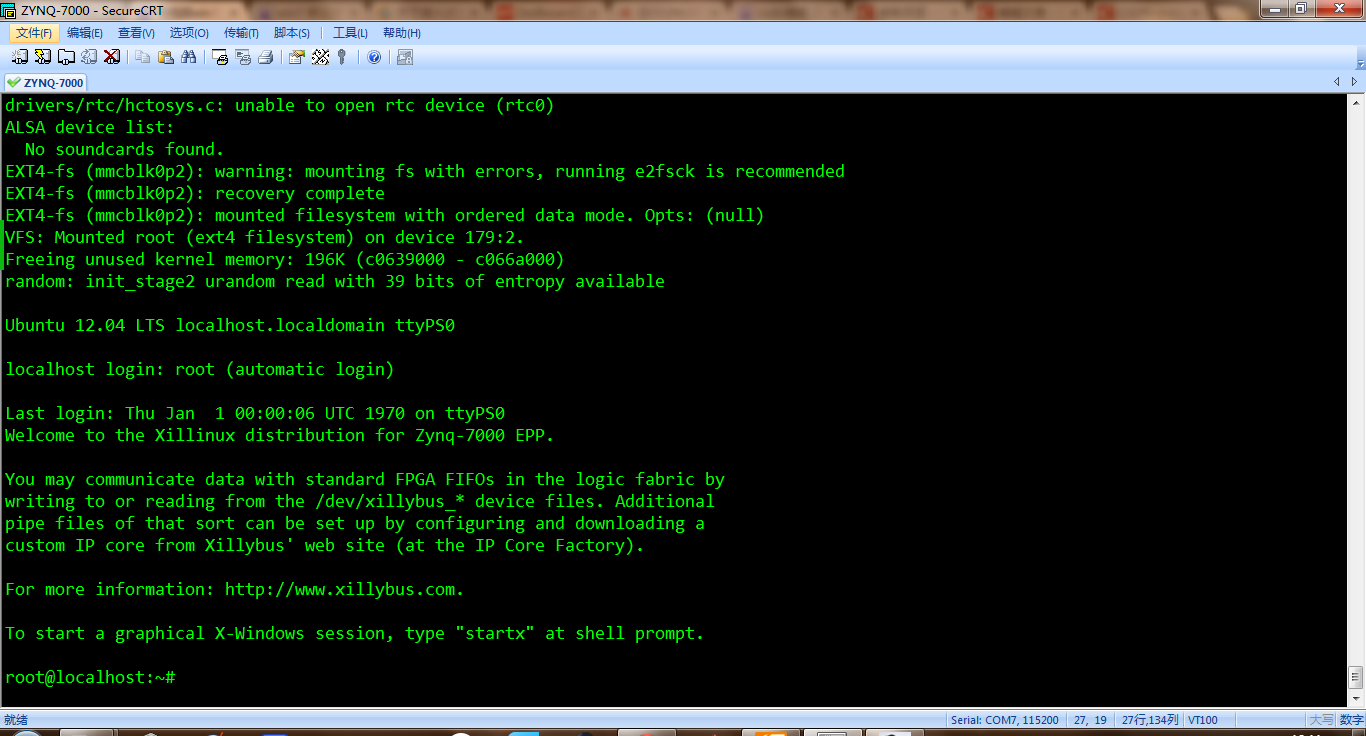
Task: Click the Print Screen icon
Action: [220, 57]
